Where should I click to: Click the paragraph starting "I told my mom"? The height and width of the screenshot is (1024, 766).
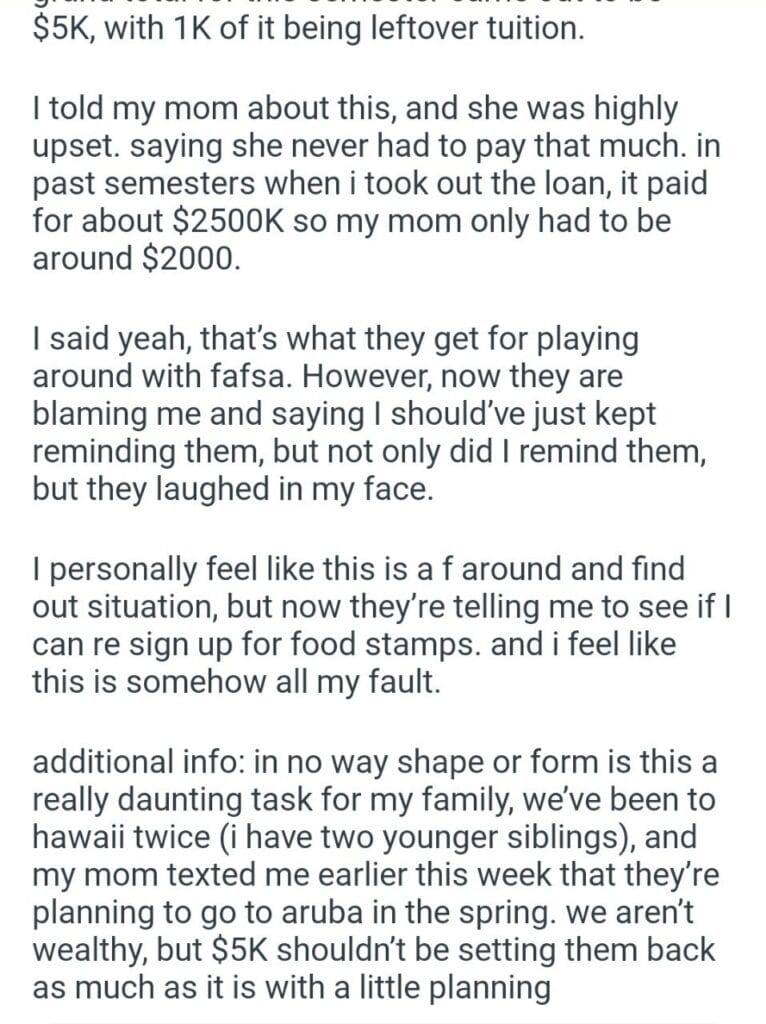[x=355, y=107]
